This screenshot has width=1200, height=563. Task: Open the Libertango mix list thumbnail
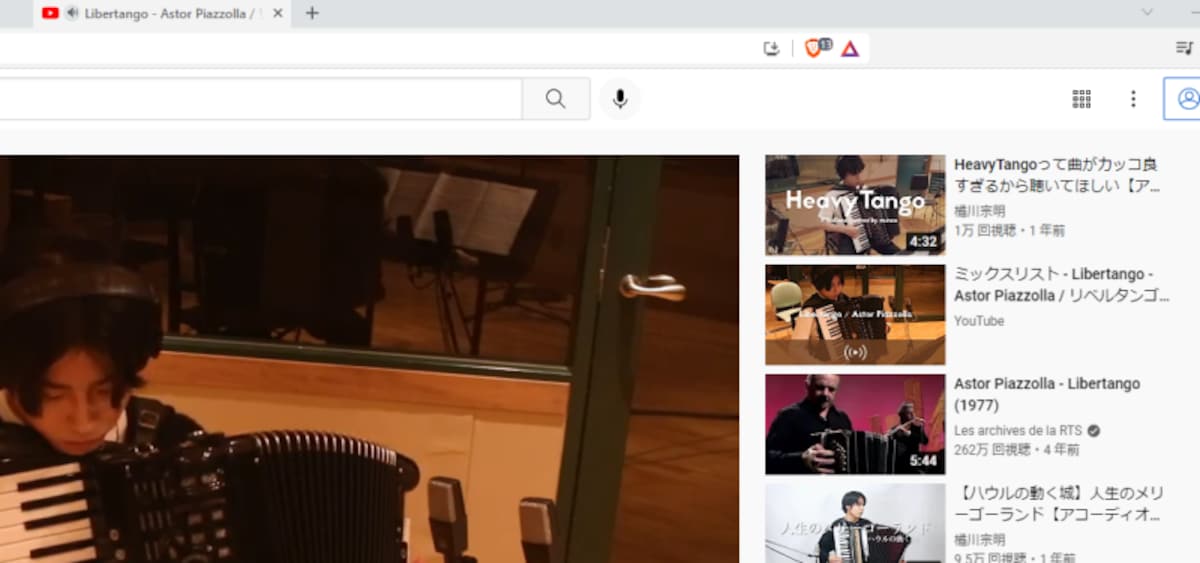point(855,315)
